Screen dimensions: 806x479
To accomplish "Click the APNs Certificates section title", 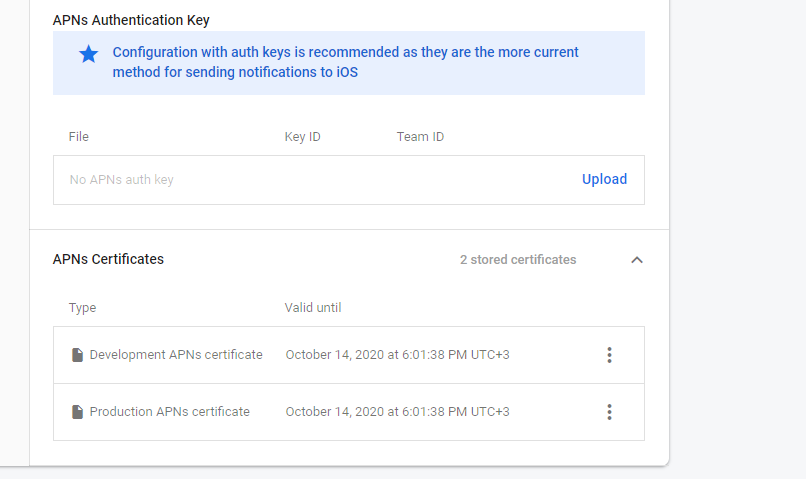I will [108, 259].
